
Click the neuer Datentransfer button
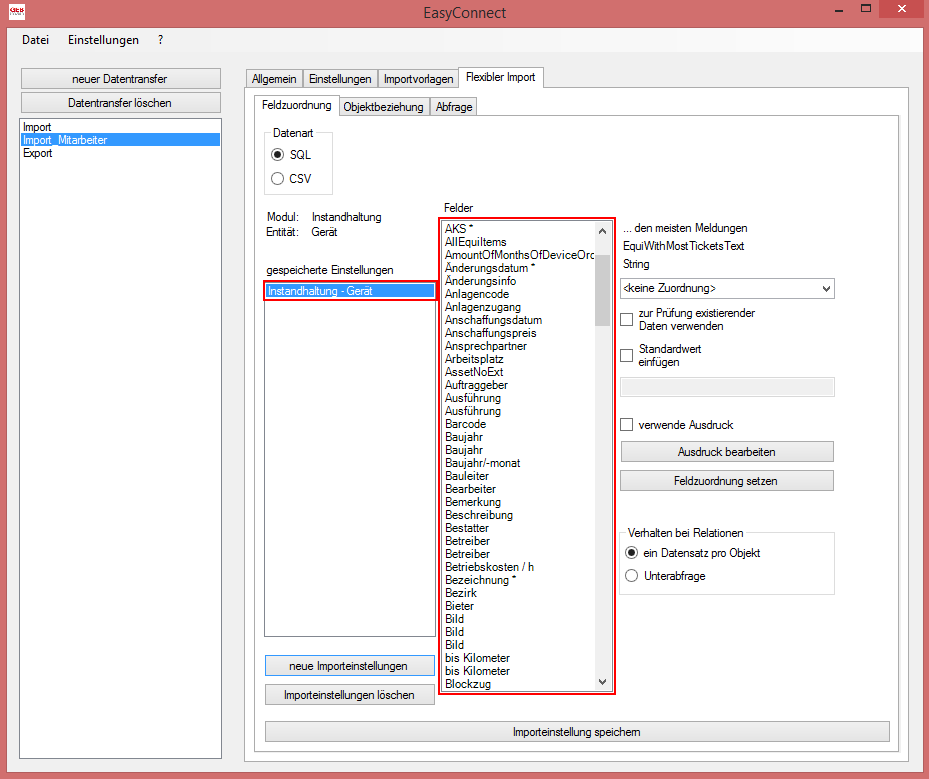click(x=120, y=78)
